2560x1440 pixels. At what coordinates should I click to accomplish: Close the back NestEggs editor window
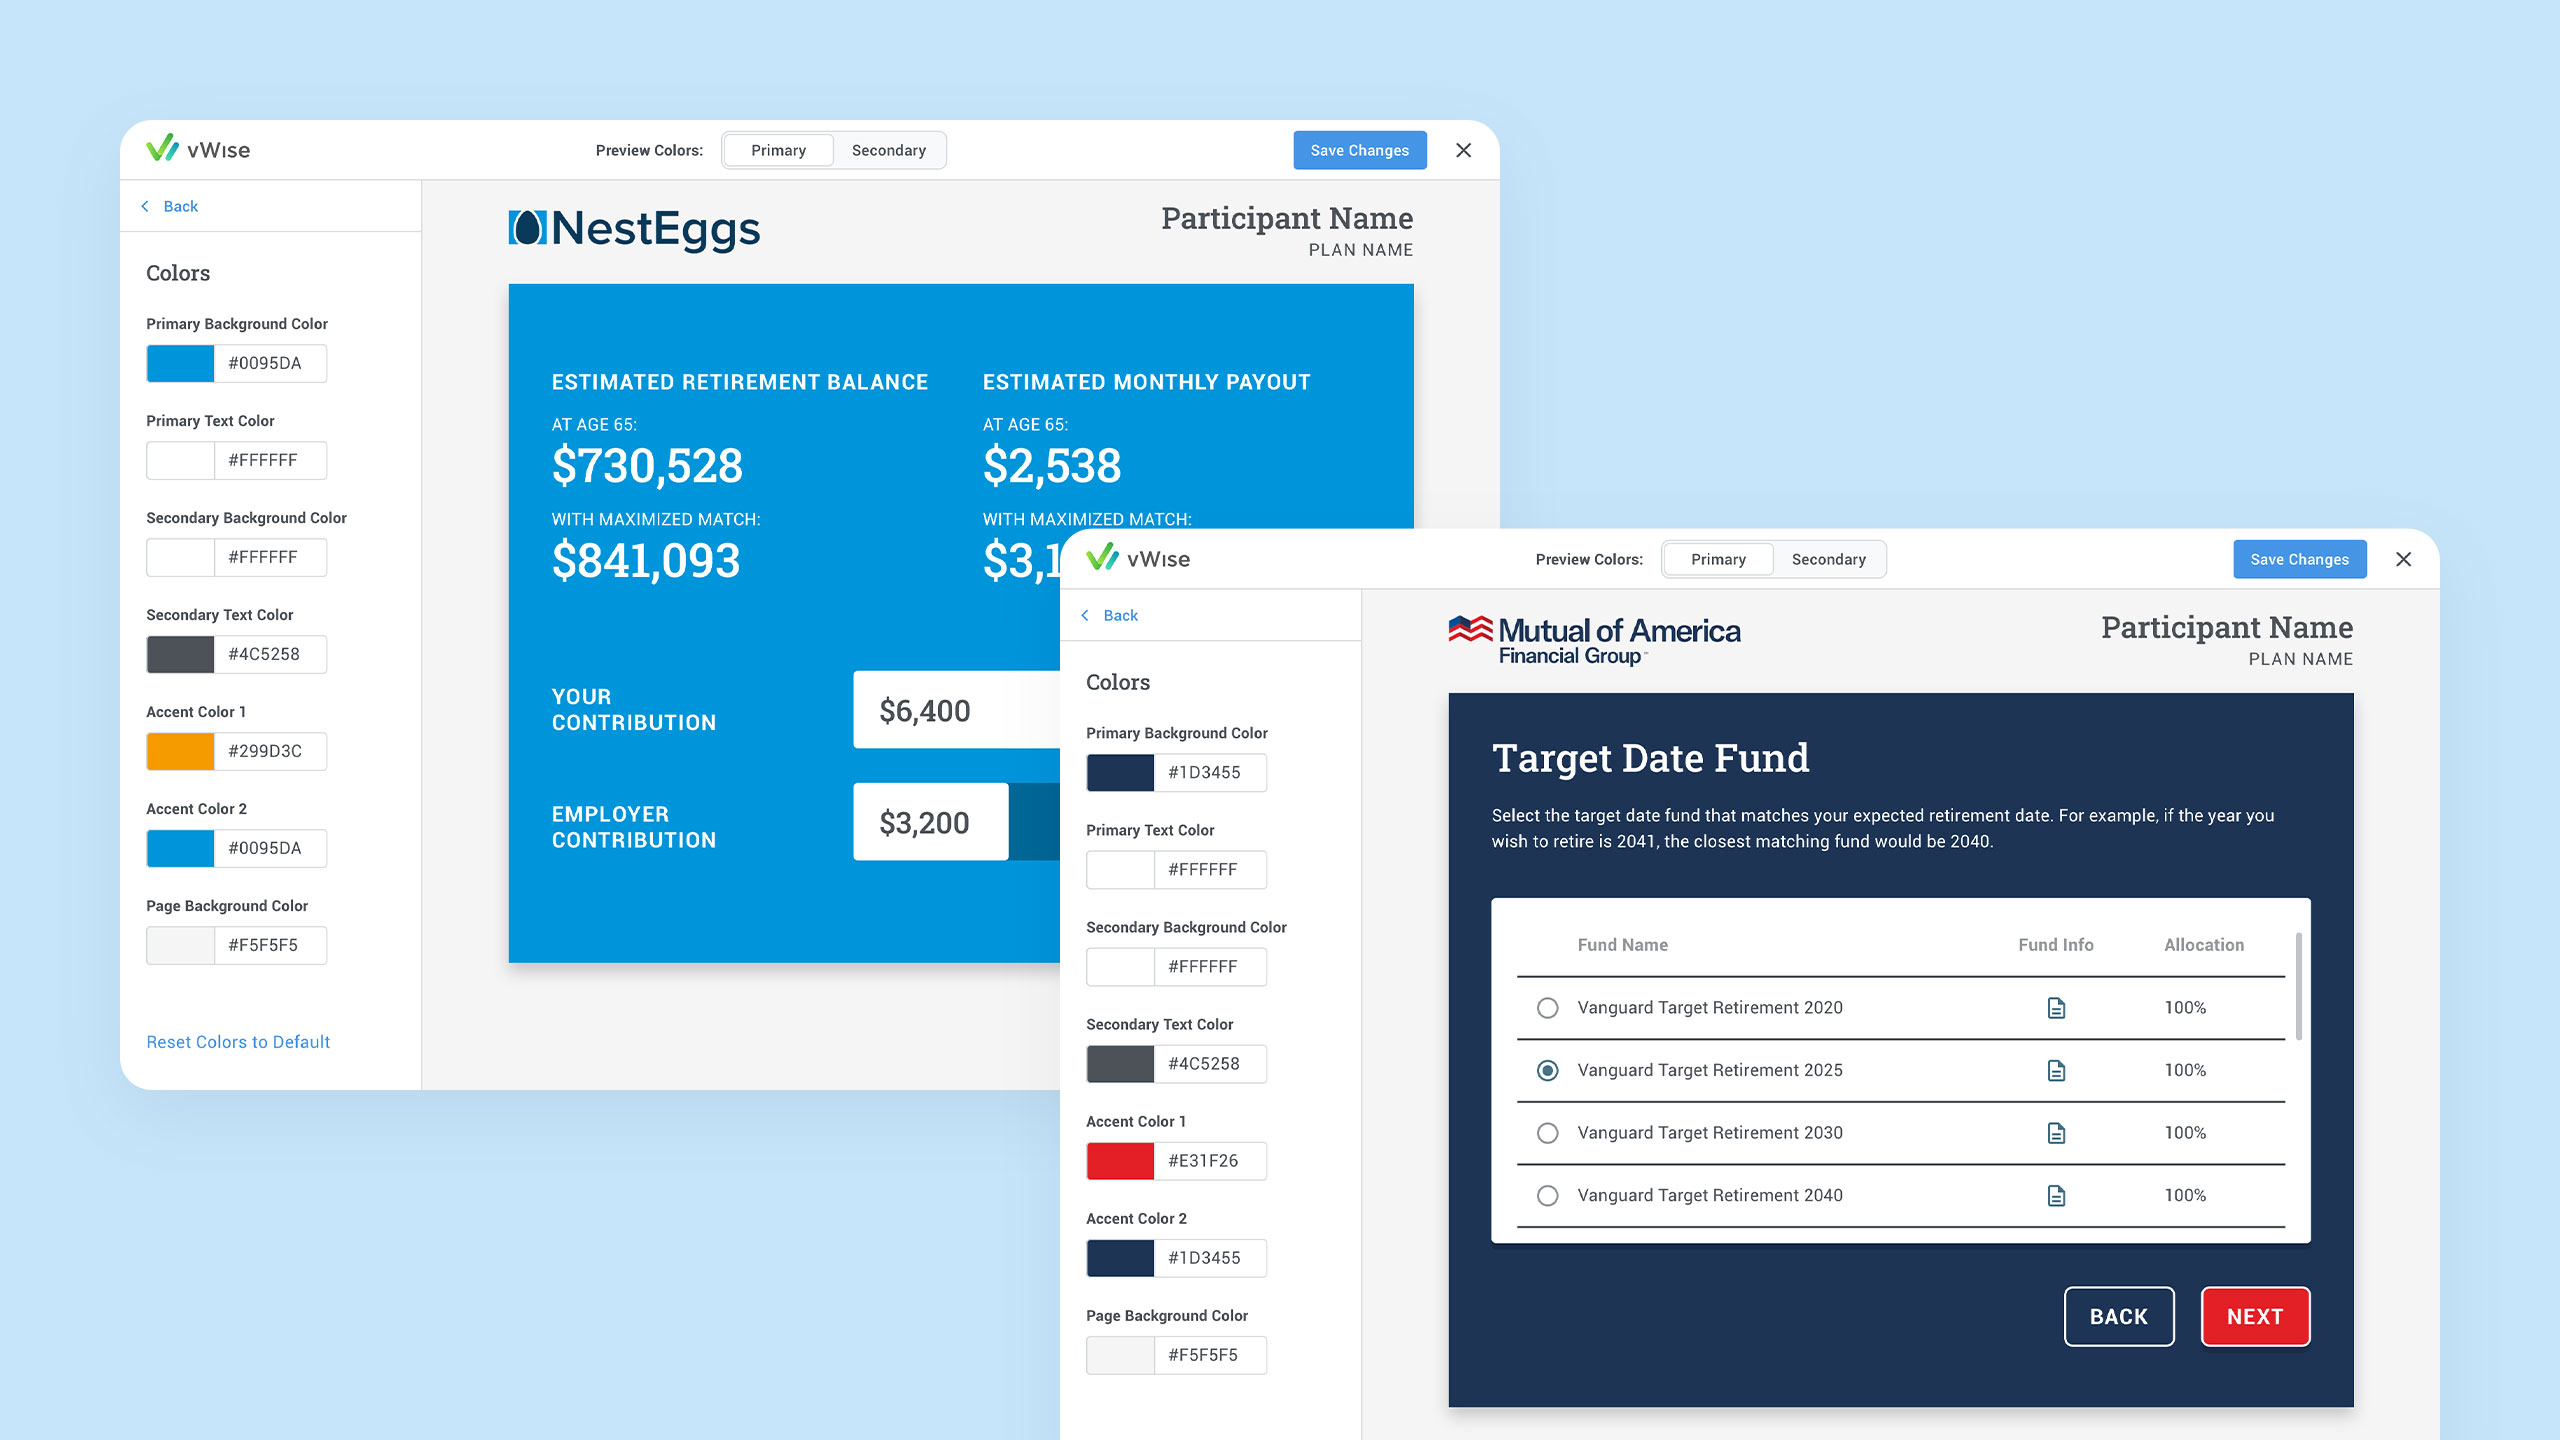tap(1463, 150)
